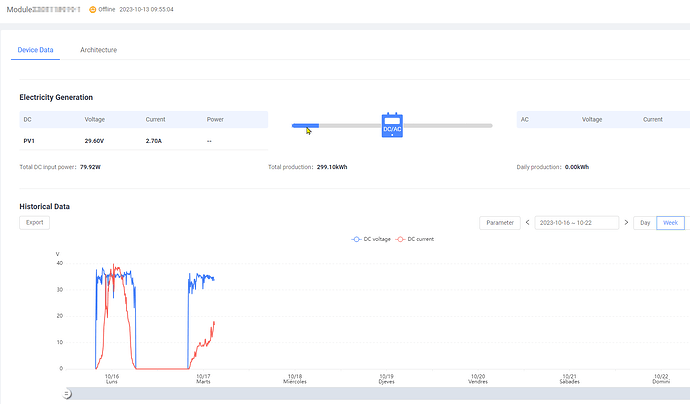
Task: Switch to the Device Data tab
Action: (35, 50)
